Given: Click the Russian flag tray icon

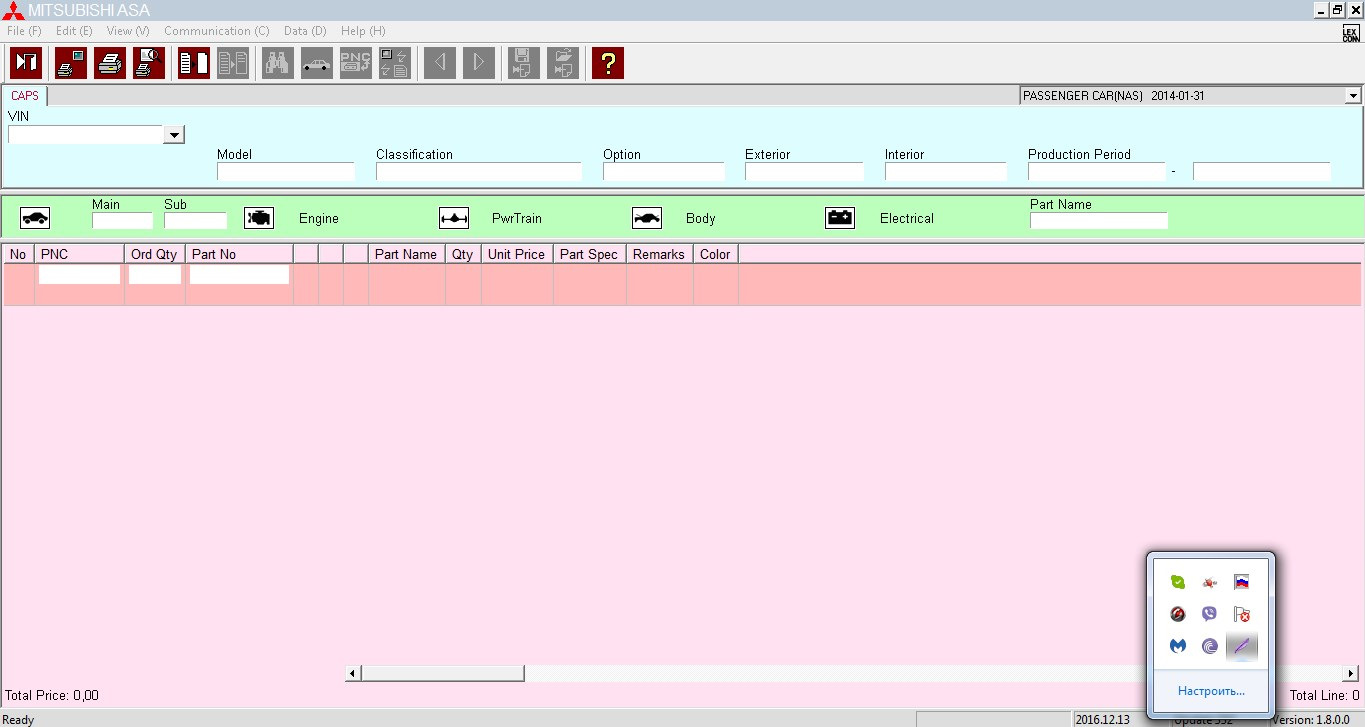Looking at the screenshot, I should [x=1241, y=582].
